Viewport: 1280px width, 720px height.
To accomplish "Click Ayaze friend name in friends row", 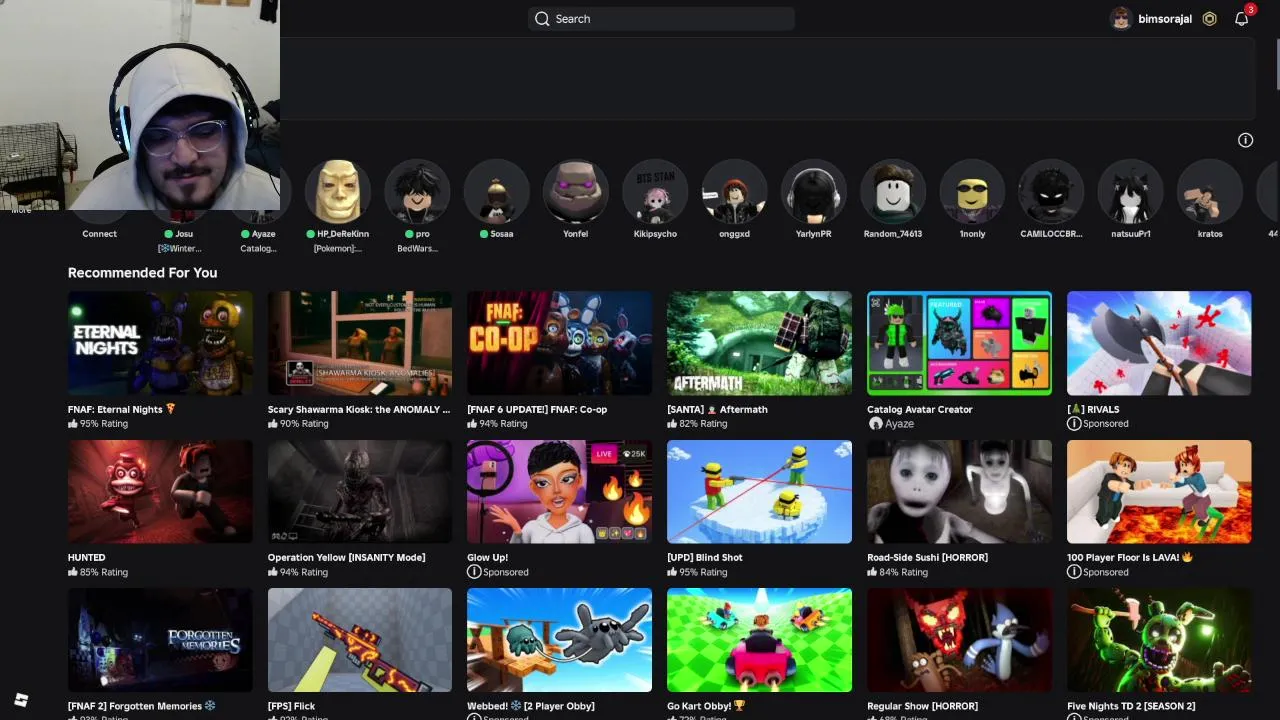I will pyautogui.click(x=263, y=234).
